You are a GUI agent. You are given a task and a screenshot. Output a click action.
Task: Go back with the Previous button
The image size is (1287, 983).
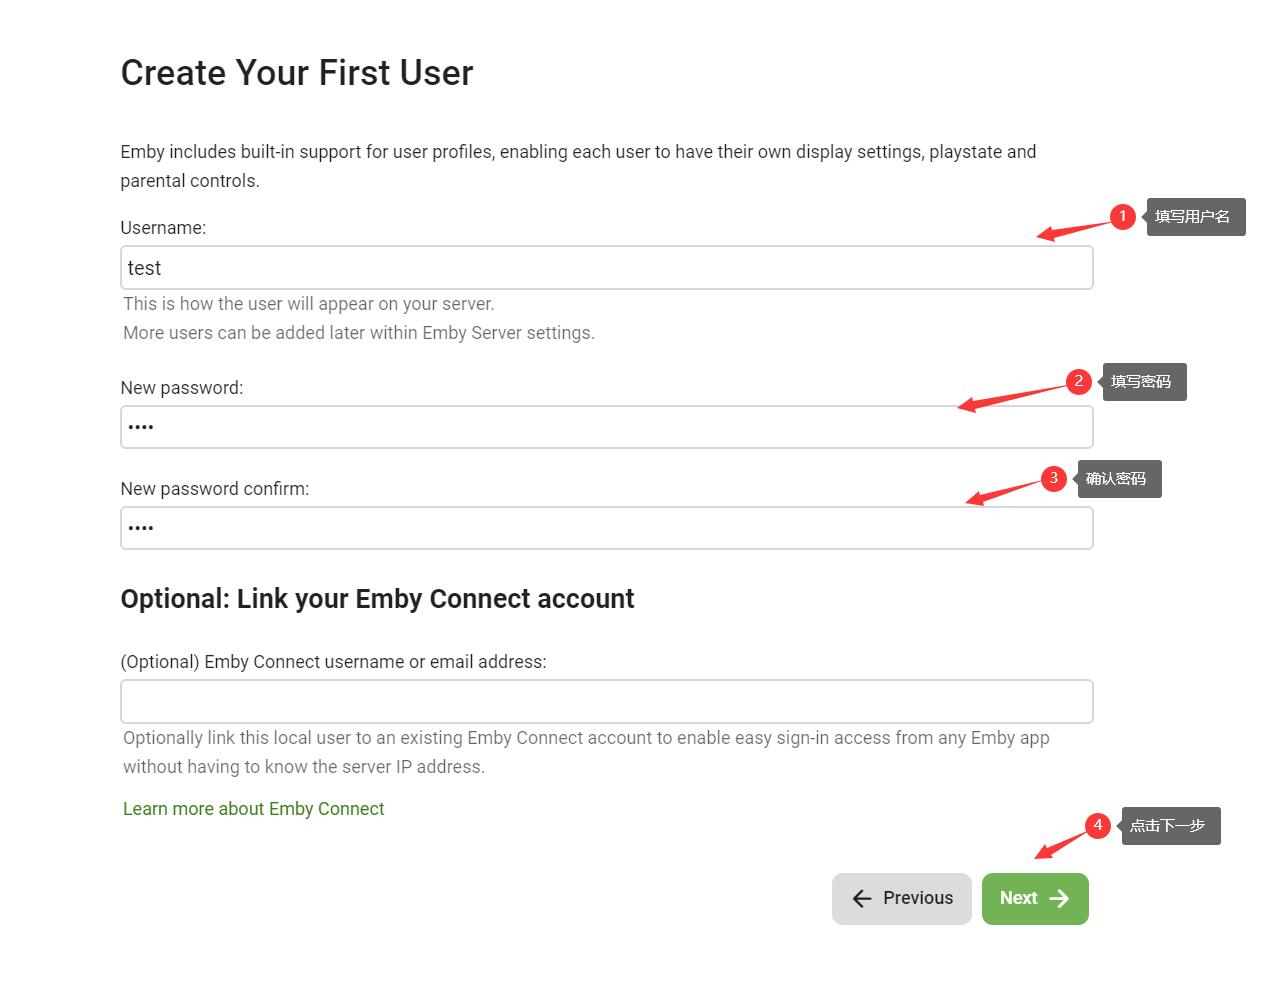[x=901, y=899]
